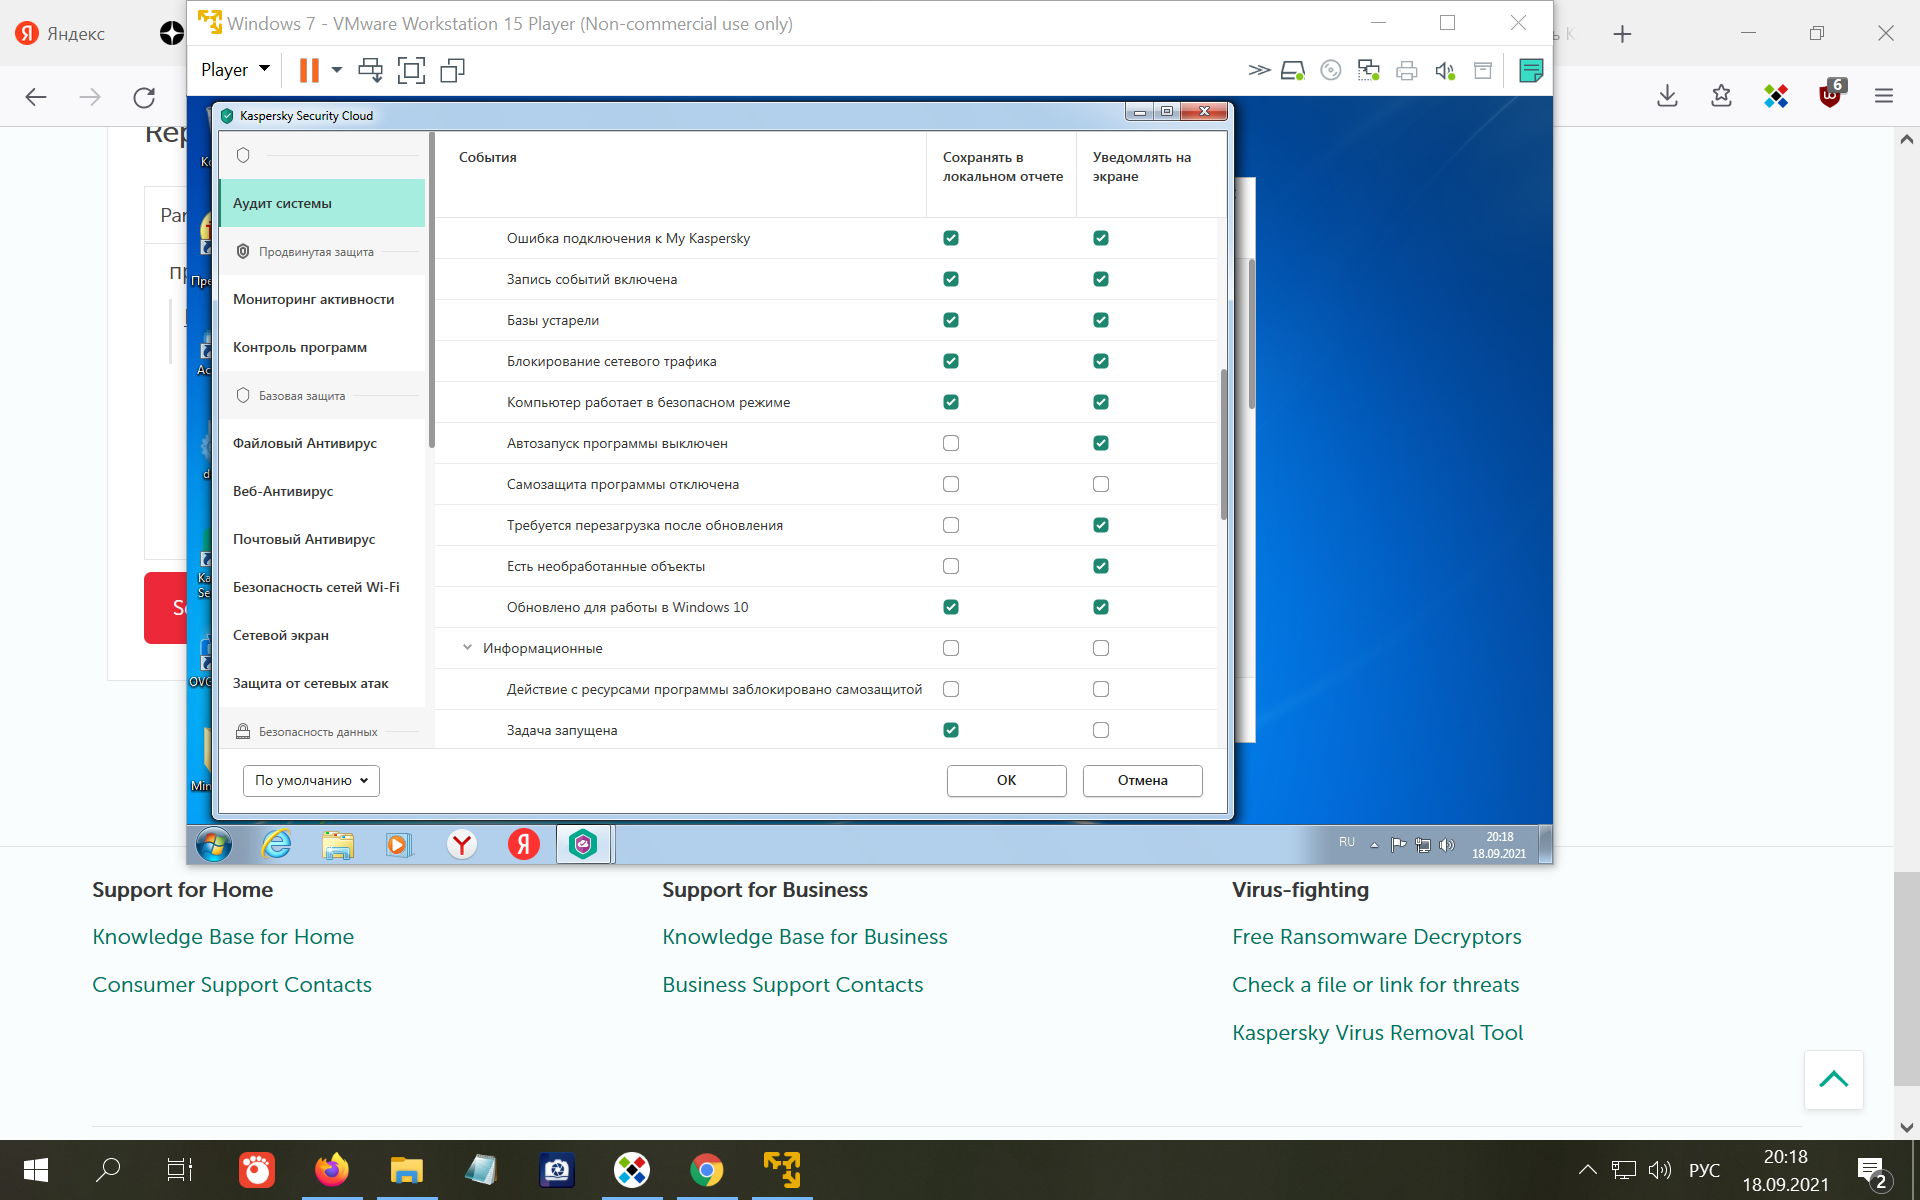The image size is (1920, 1200).
Task: Open the Player menu dropdown
Action: pos(235,70)
